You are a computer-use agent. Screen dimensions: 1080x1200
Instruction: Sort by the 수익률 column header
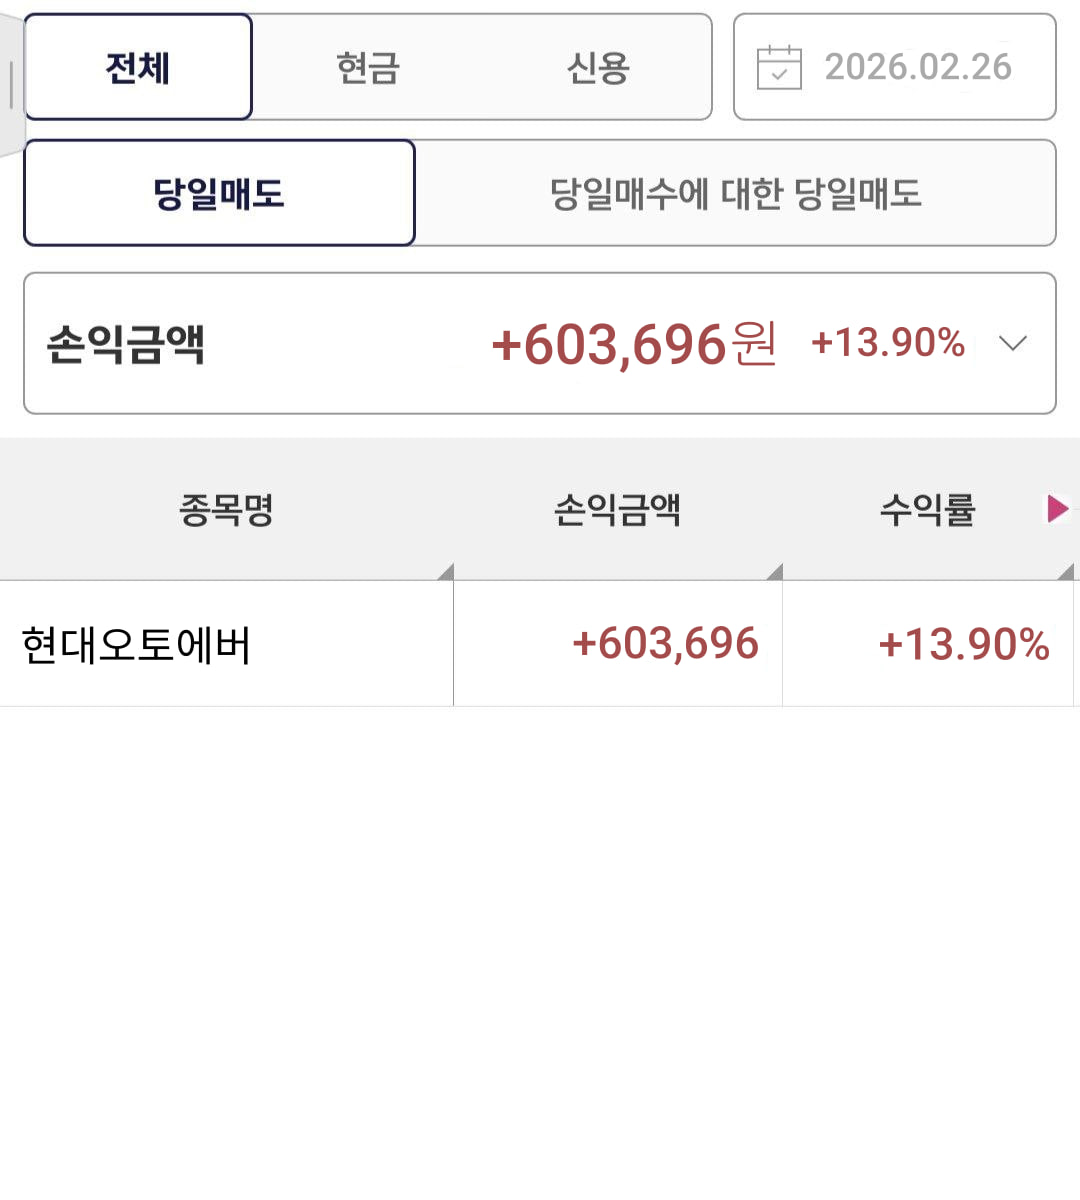[927, 510]
